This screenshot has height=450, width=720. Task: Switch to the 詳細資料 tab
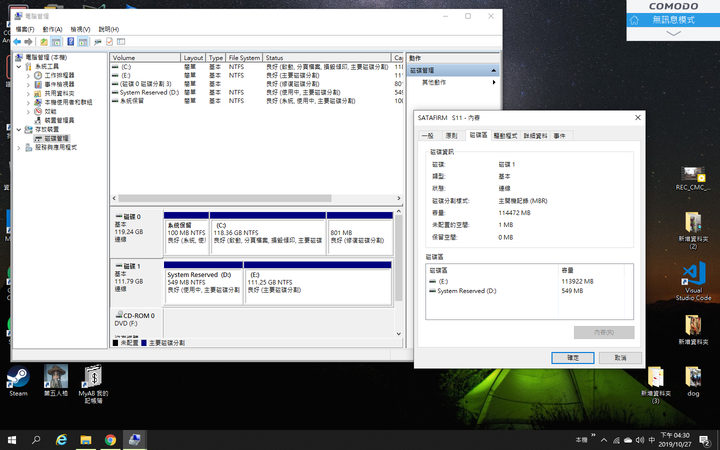click(x=535, y=135)
